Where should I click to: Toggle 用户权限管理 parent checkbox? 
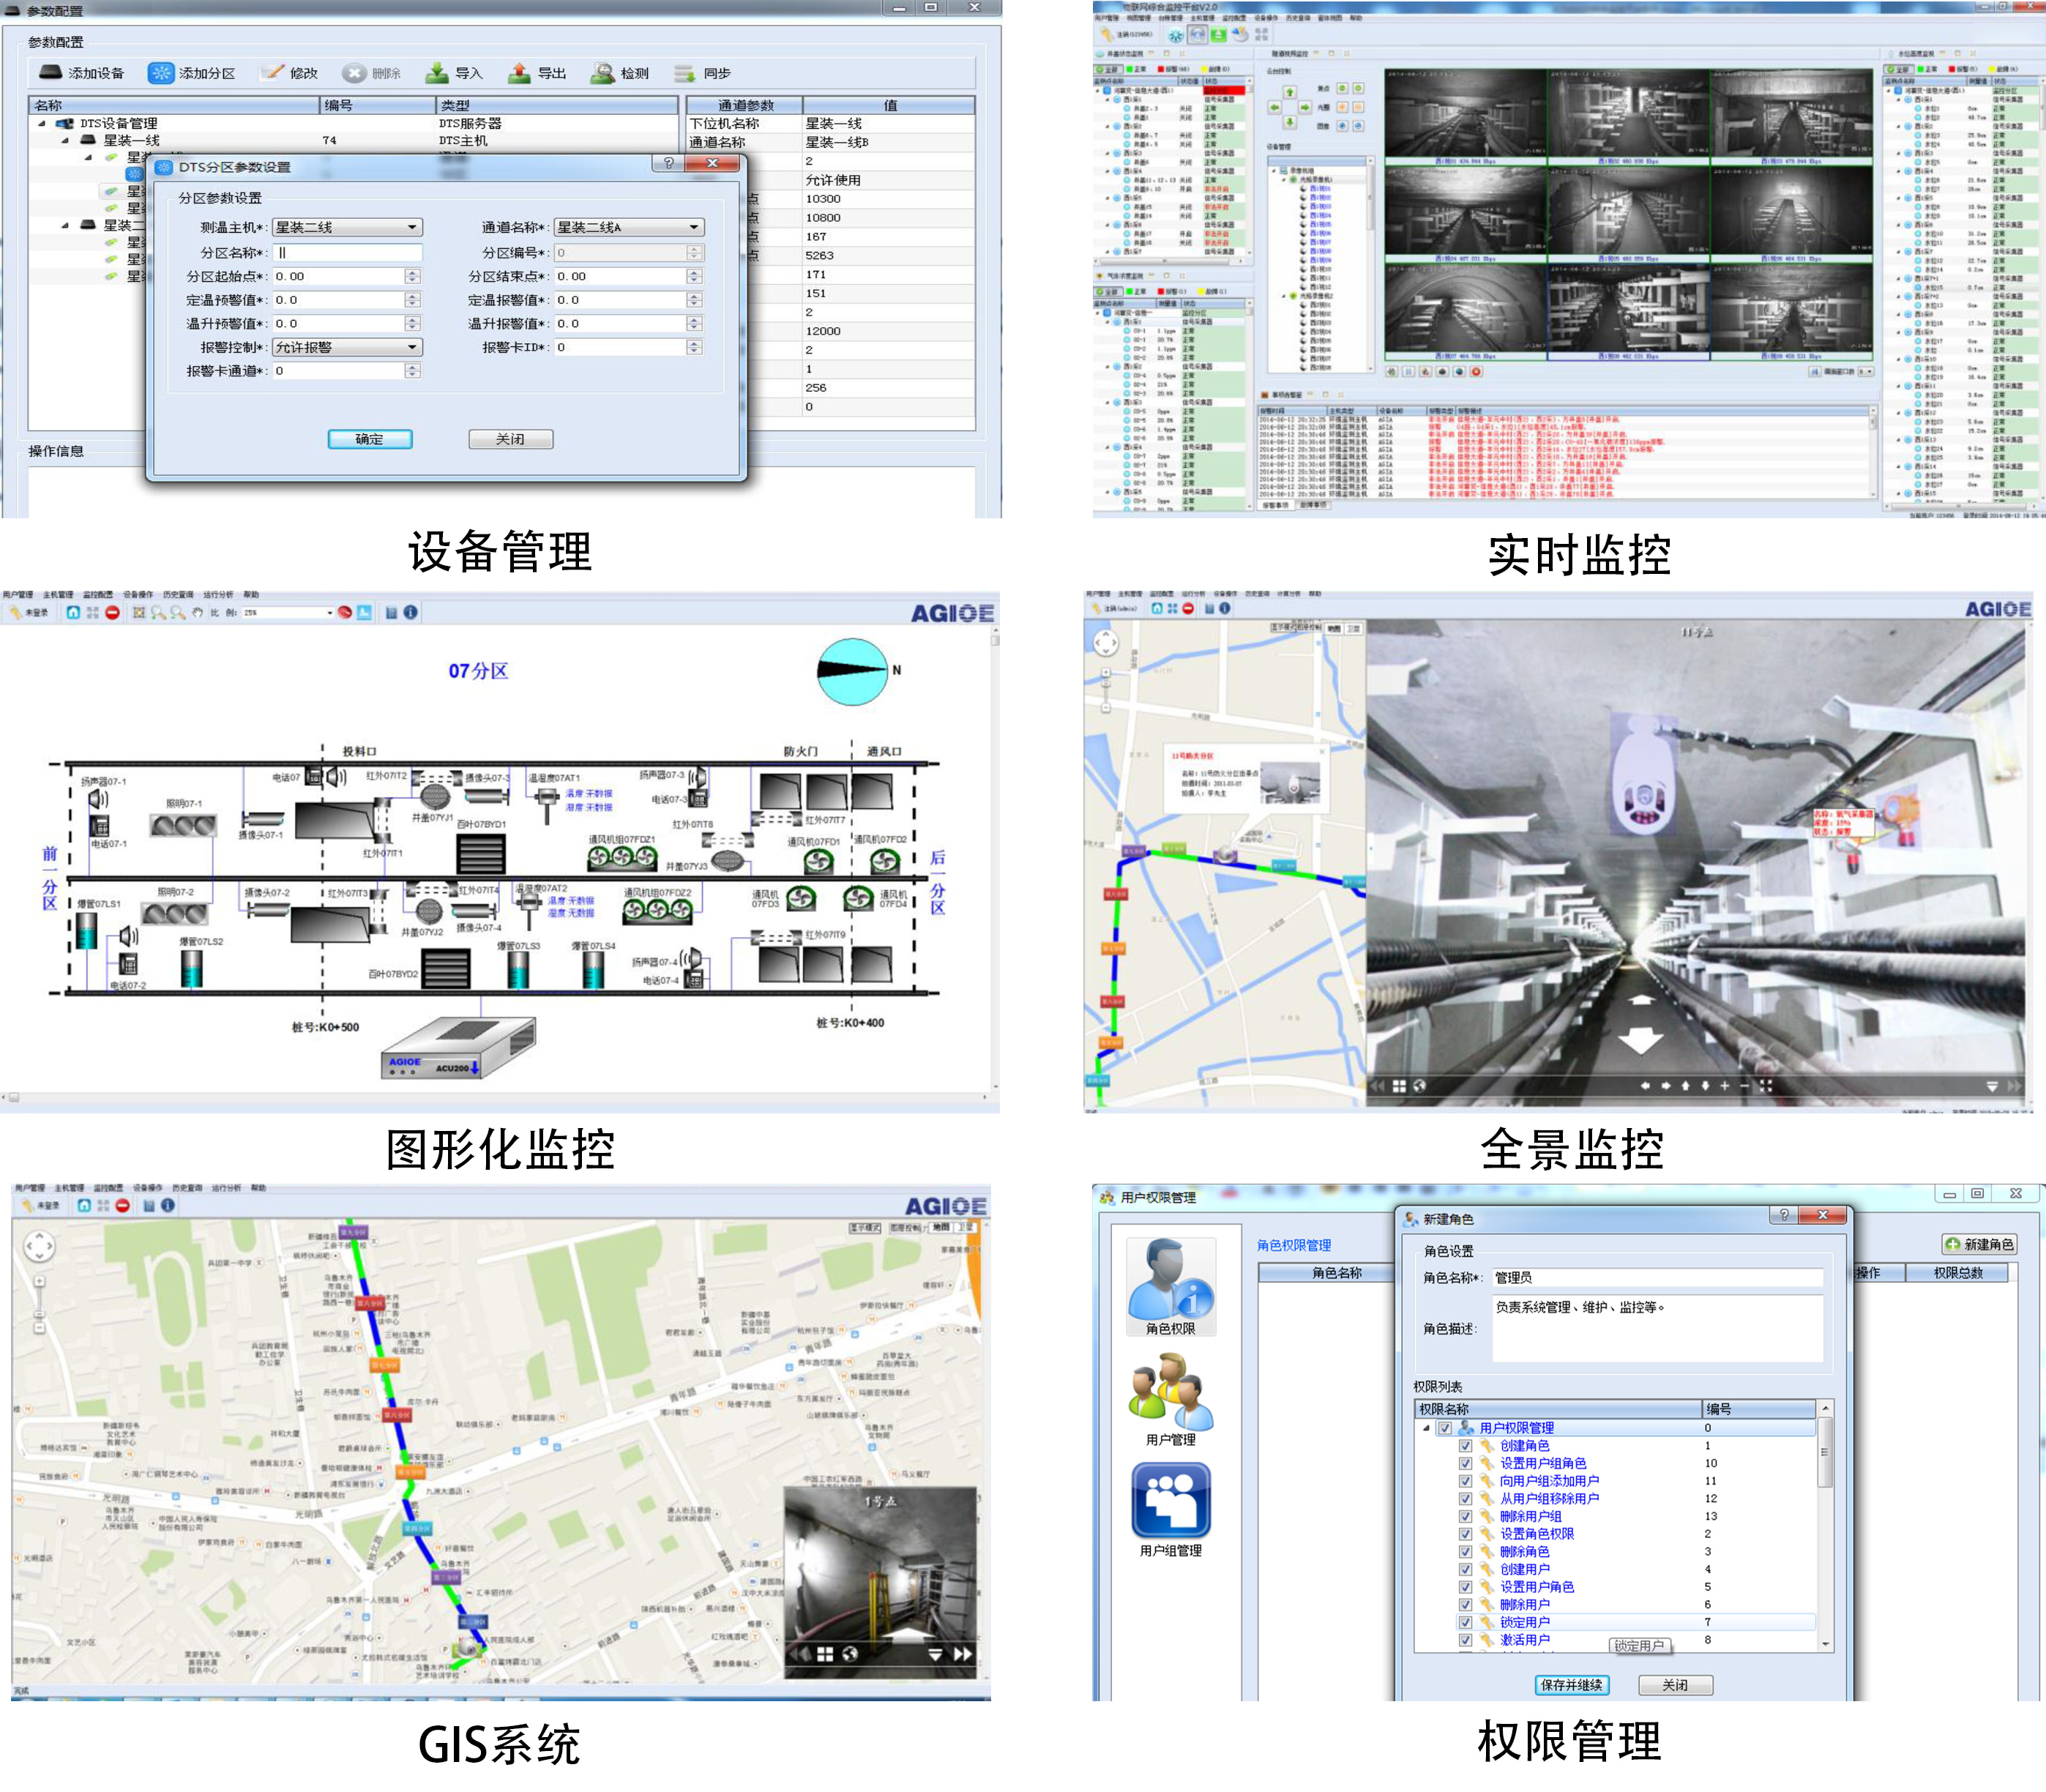click(1445, 1428)
